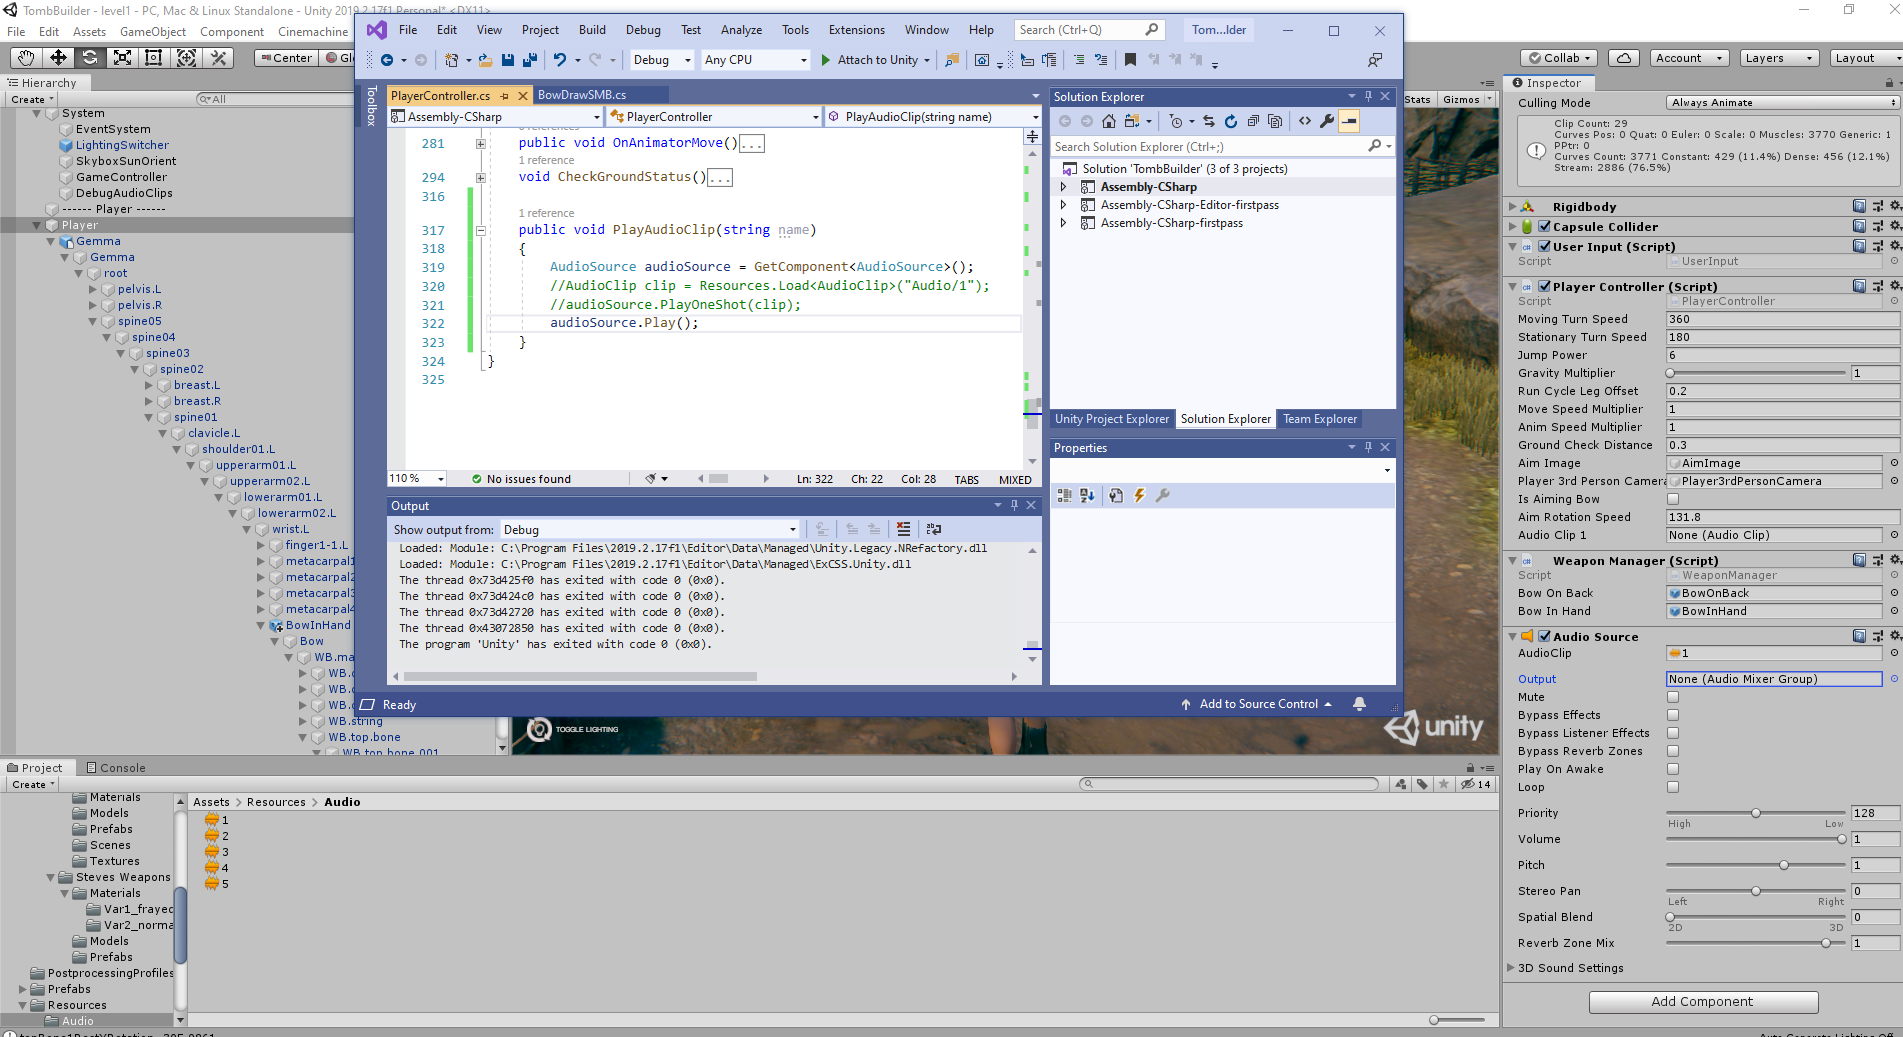Viewport: 1903px width, 1037px height.
Task: Click the Events lightning bolt in Properties
Action: coord(1139,495)
